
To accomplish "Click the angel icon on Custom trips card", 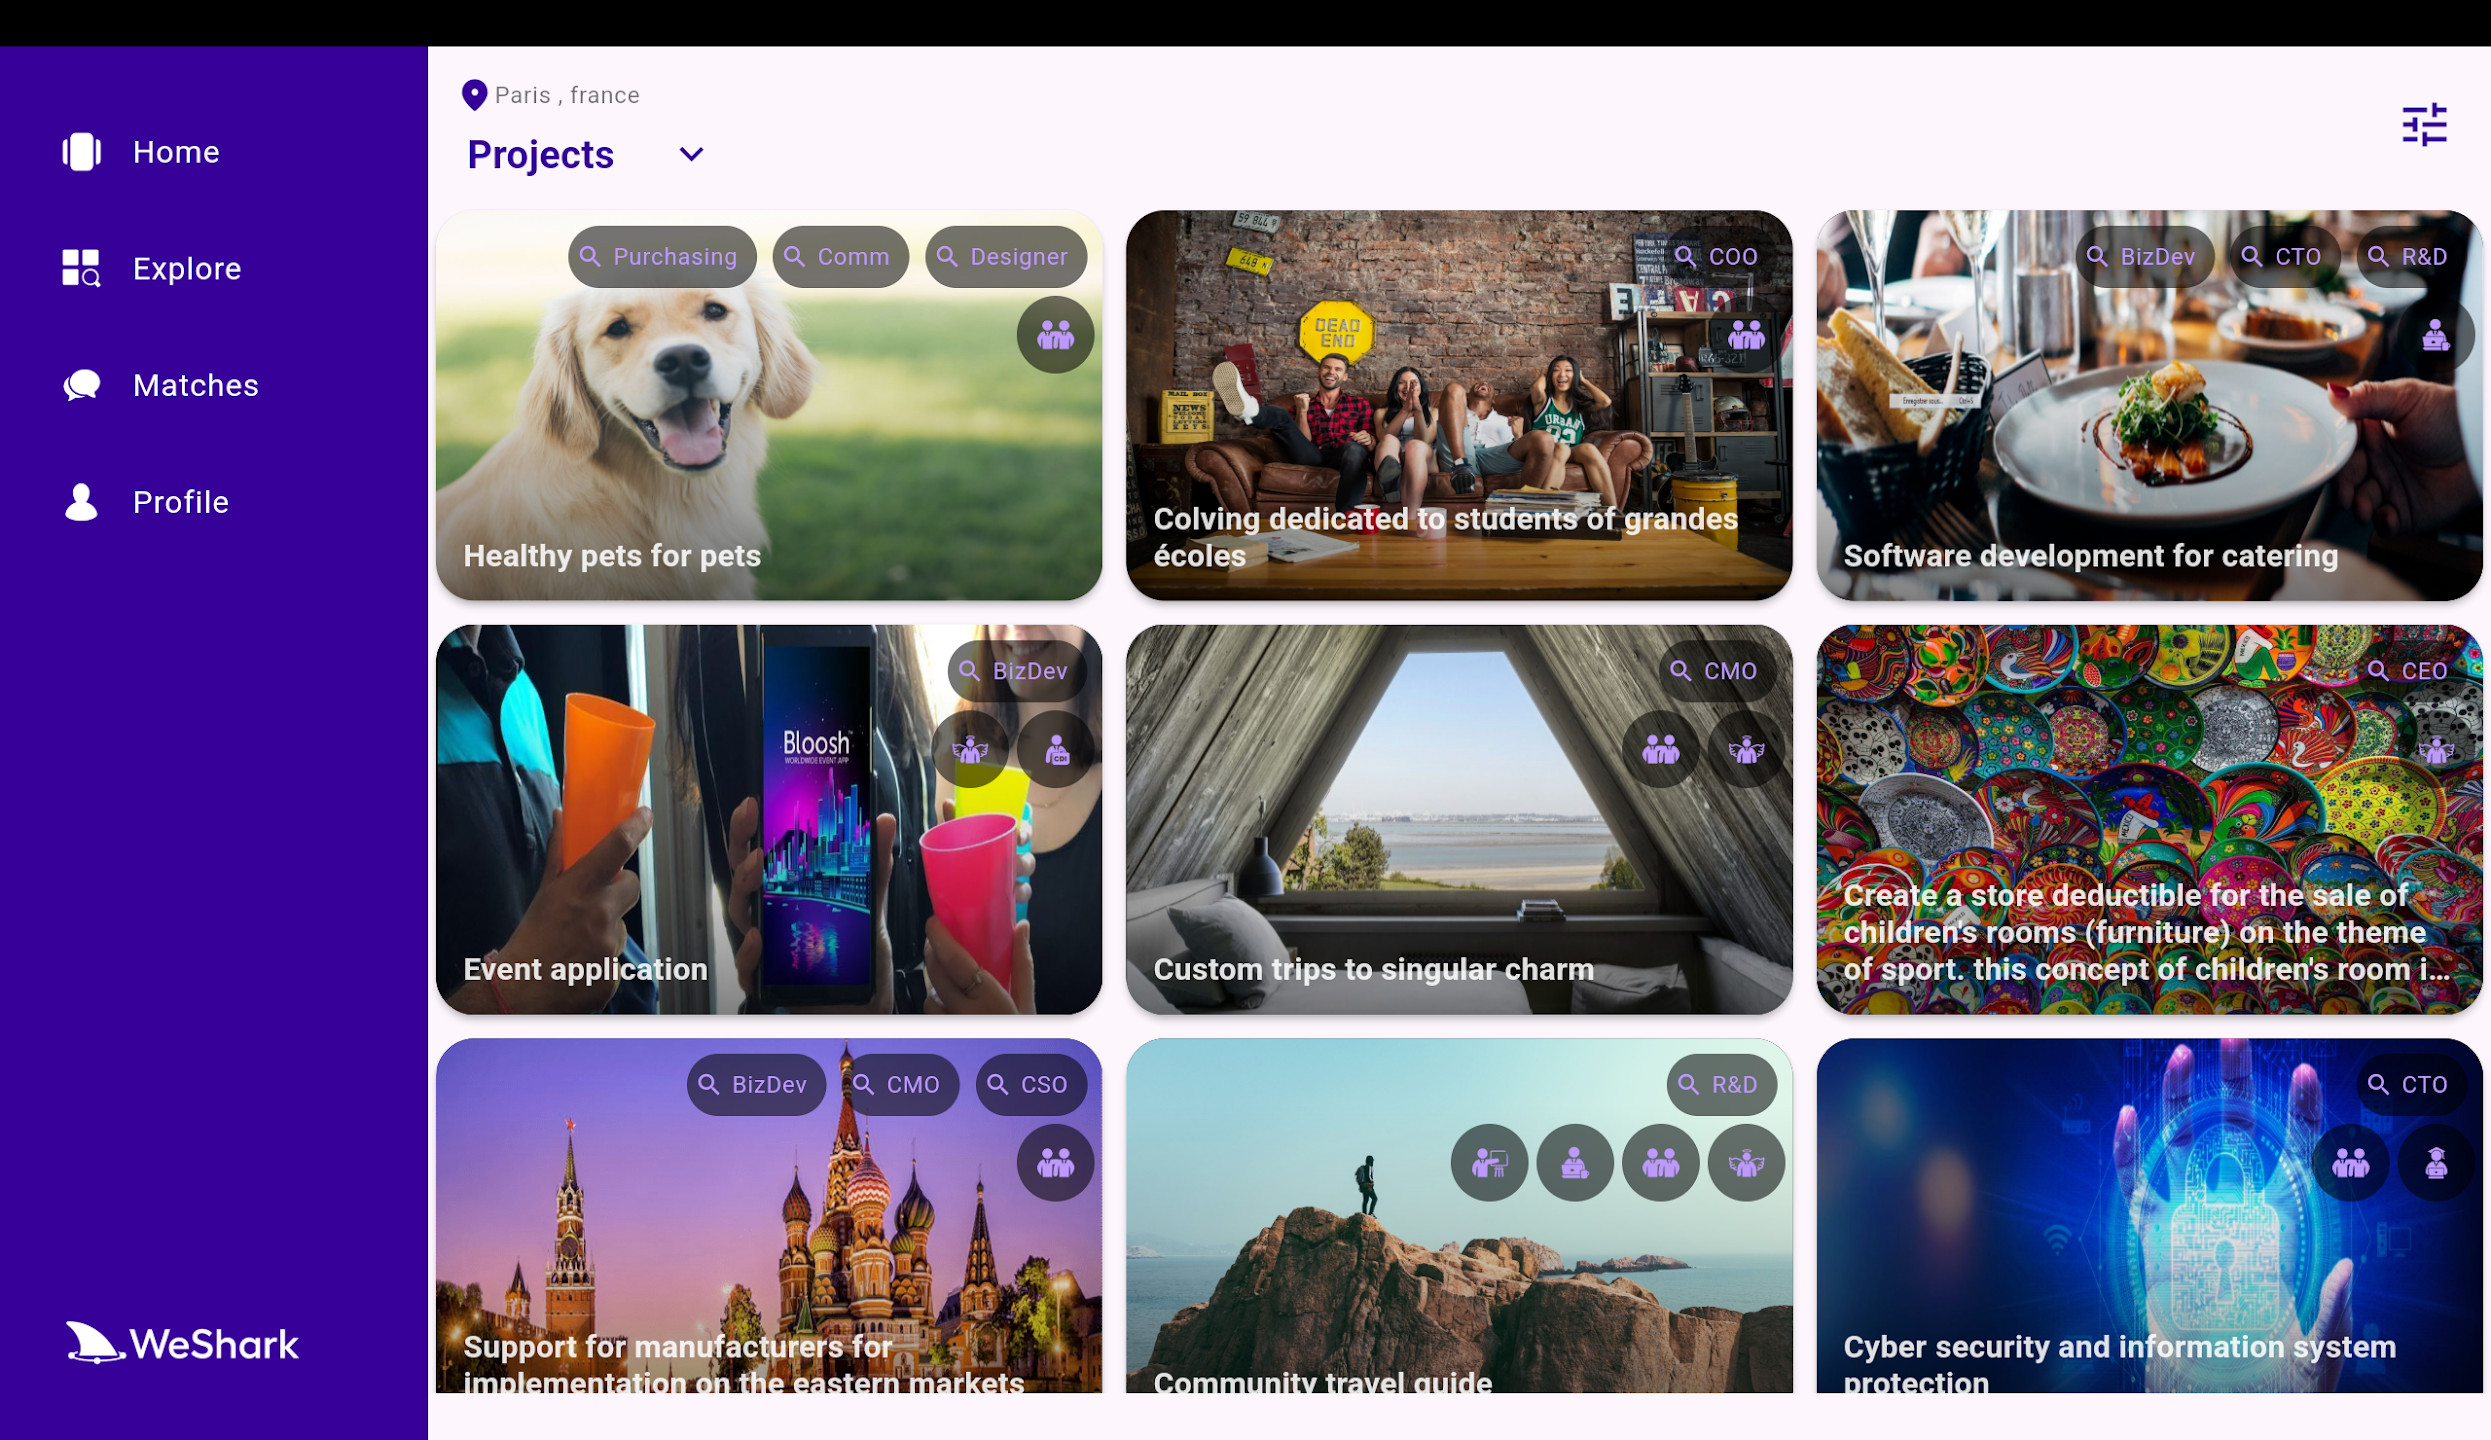I will coord(1746,750).
